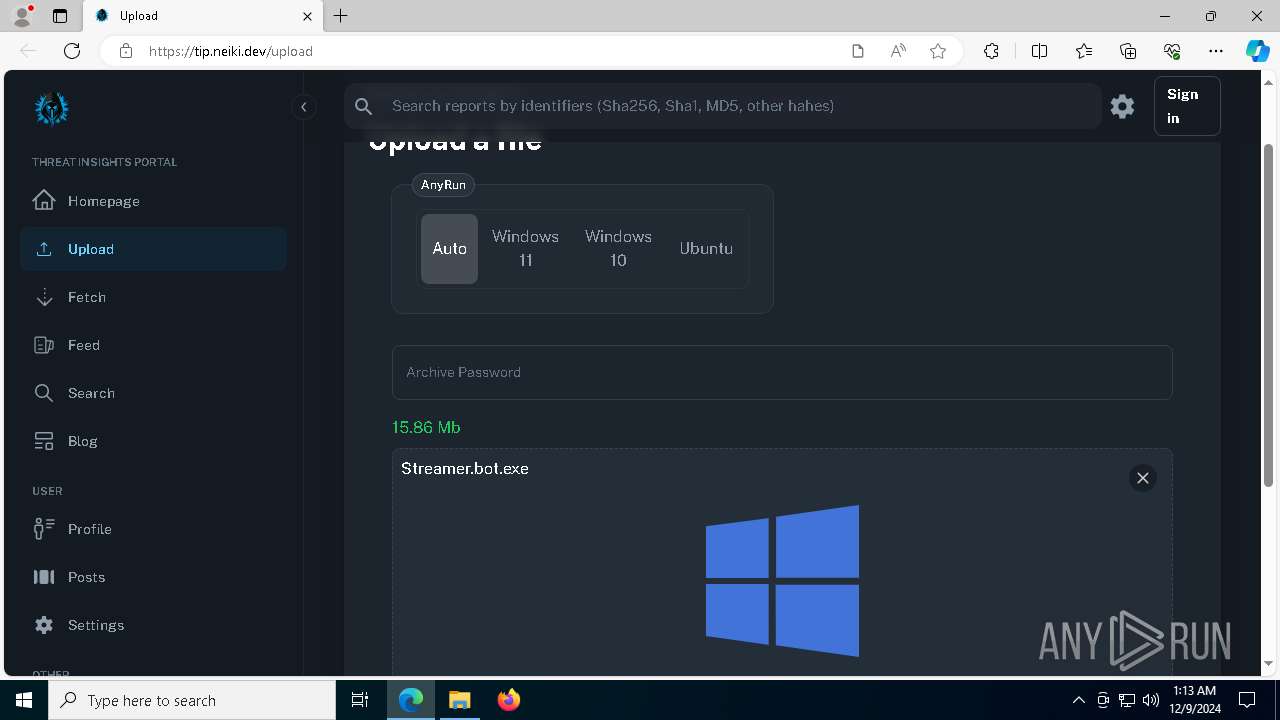Viewport: 1280px width, 720px height.
Task: Open the Windows Start menu
Action: [24, 700]
